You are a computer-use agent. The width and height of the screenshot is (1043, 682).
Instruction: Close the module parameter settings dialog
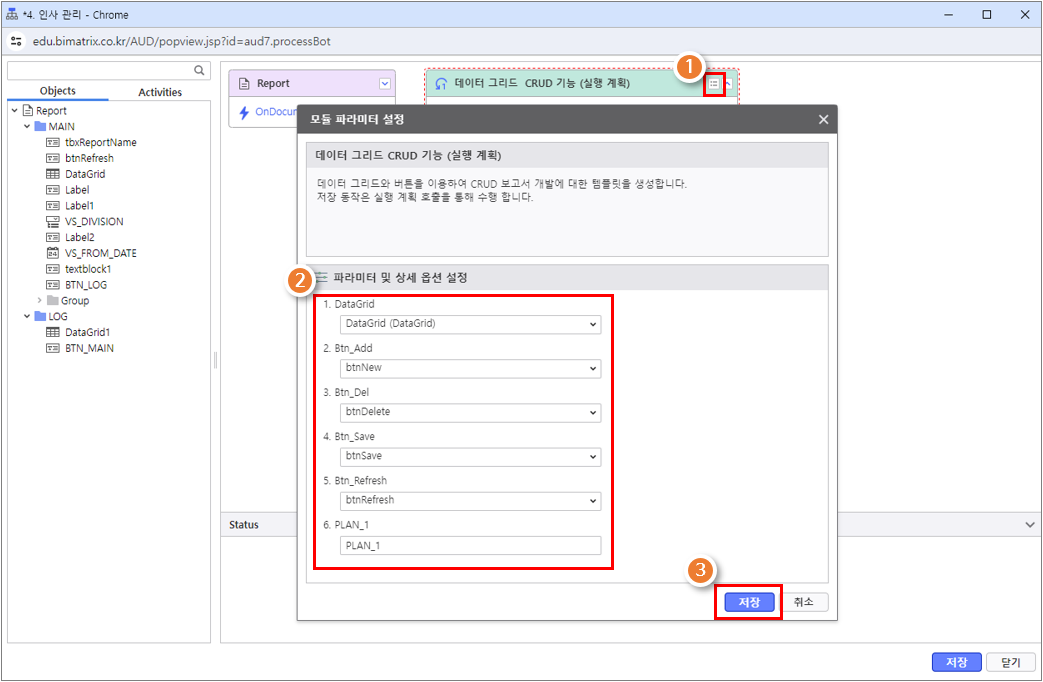point(823,119)
